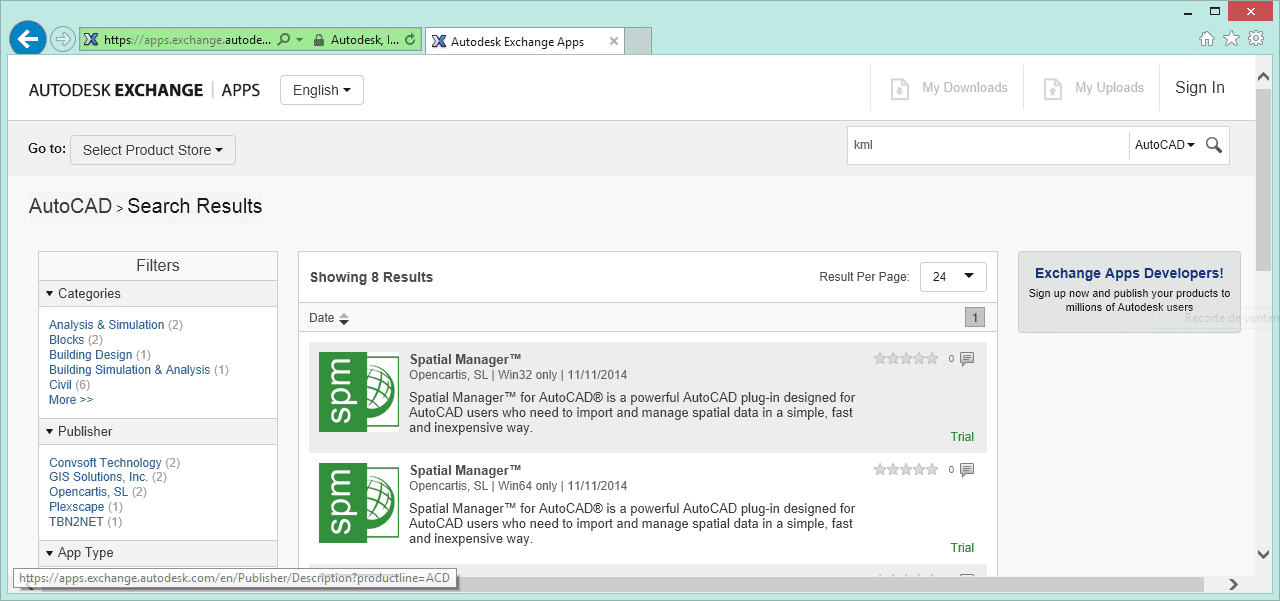Go back with the browser back arrow

coord(28,39)
